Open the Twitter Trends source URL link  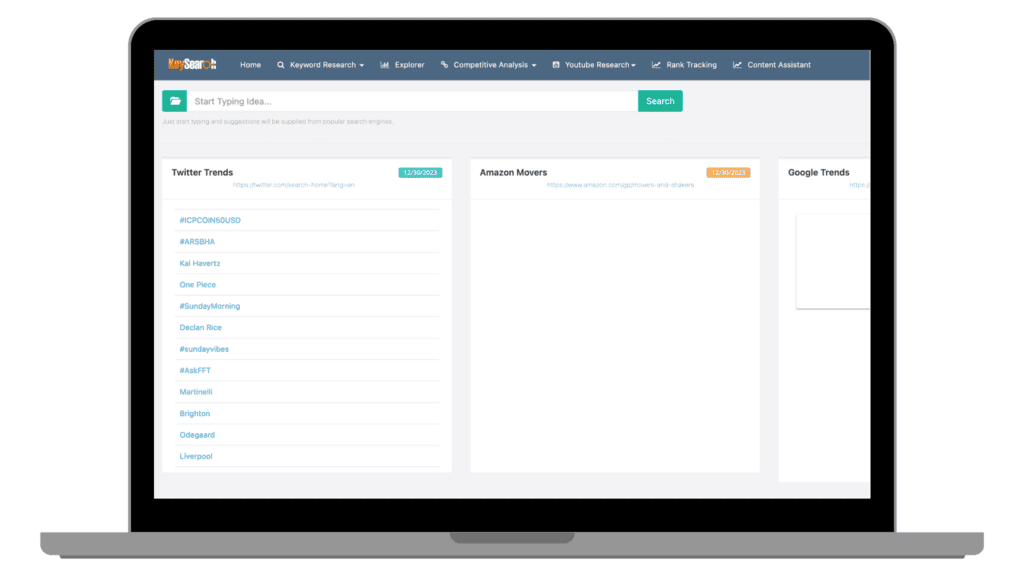(x=294, y=185)
